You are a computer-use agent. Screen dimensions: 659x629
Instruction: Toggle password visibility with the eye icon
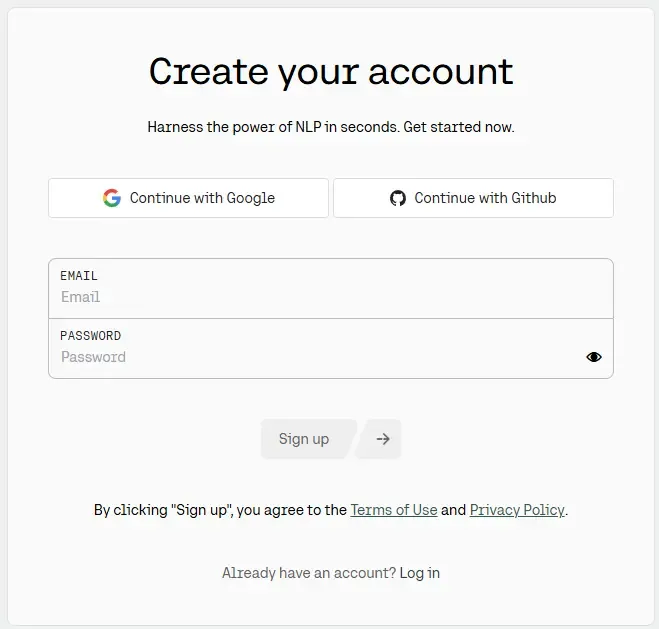[594, 357]
